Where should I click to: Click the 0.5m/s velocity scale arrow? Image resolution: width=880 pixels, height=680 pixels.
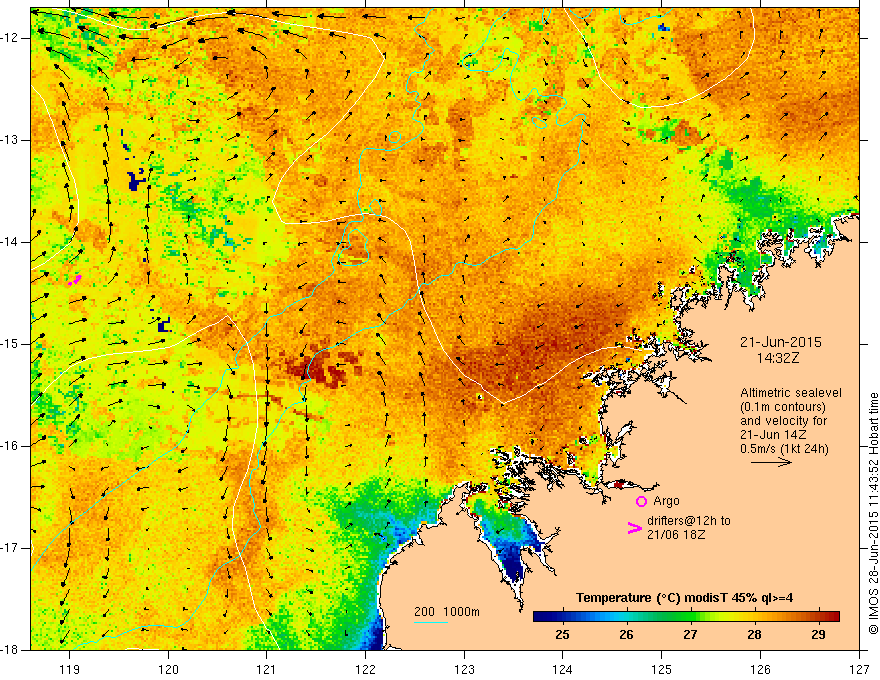tap(771, 462)
